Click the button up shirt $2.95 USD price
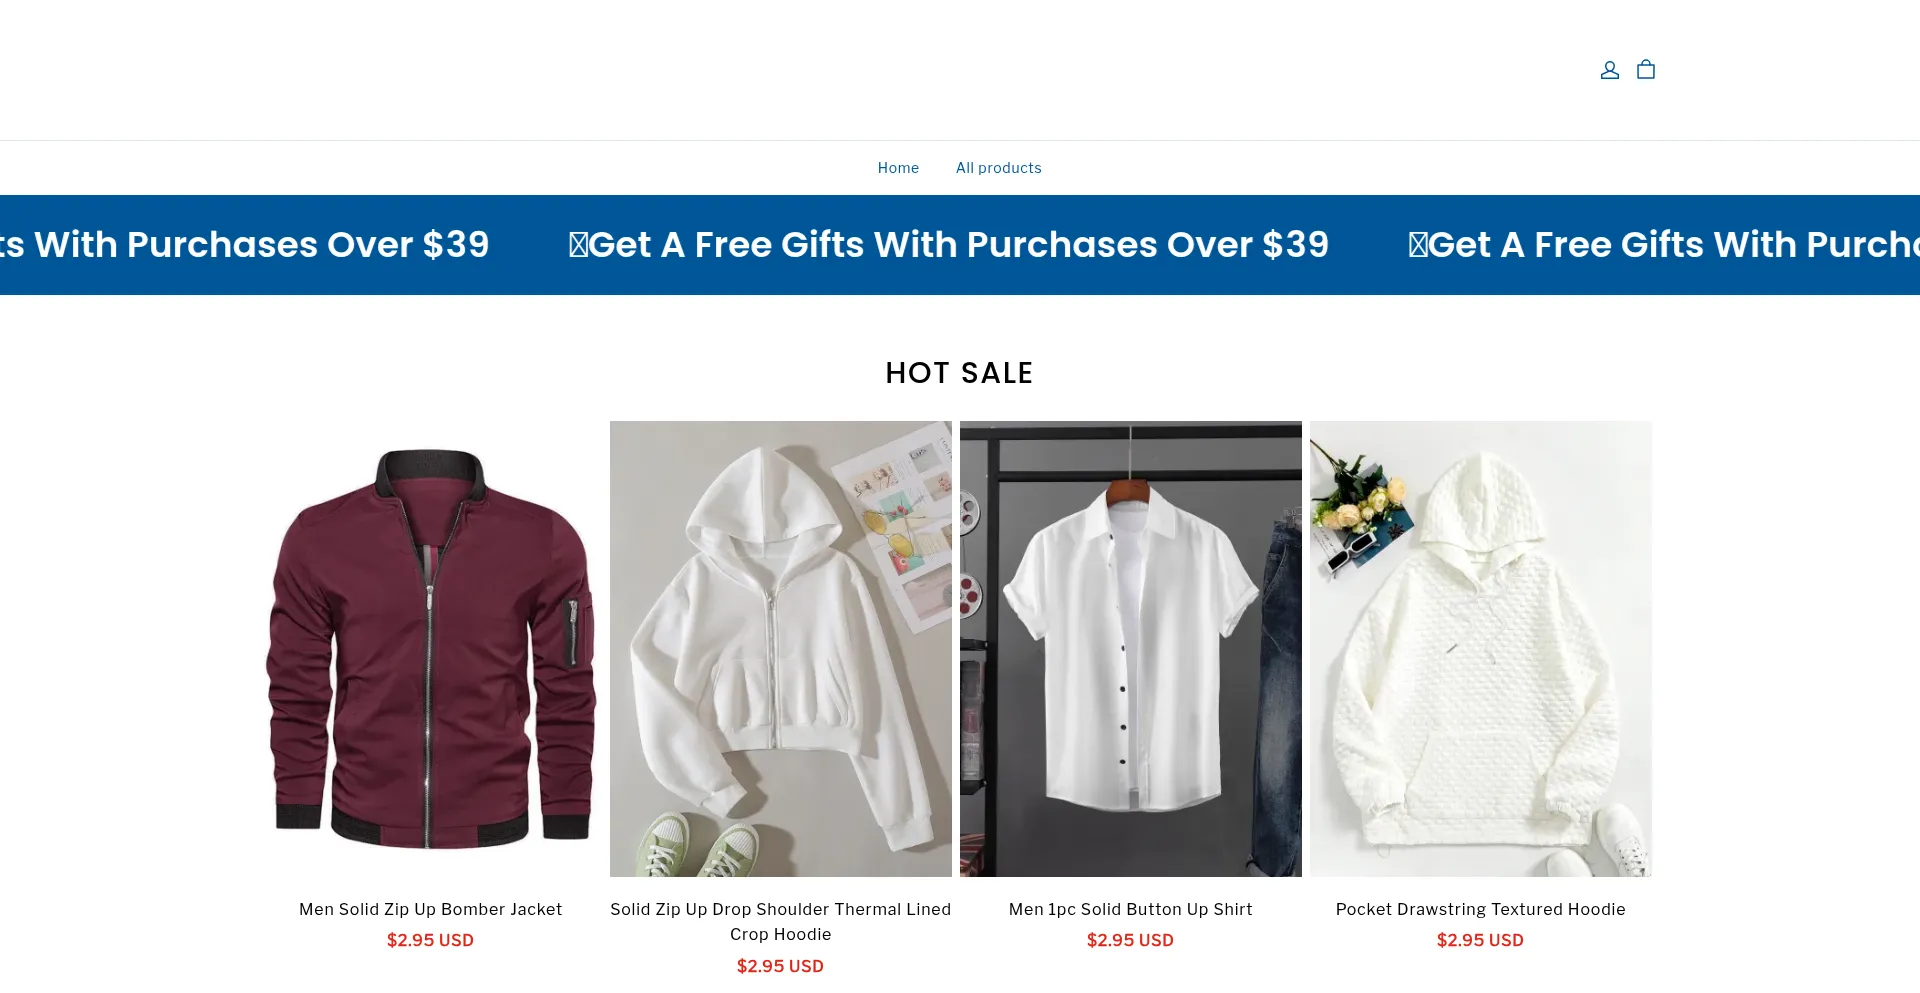The height and width of the screenshot is (993, 1920). pyautogui.click(x=1131, y=940)
